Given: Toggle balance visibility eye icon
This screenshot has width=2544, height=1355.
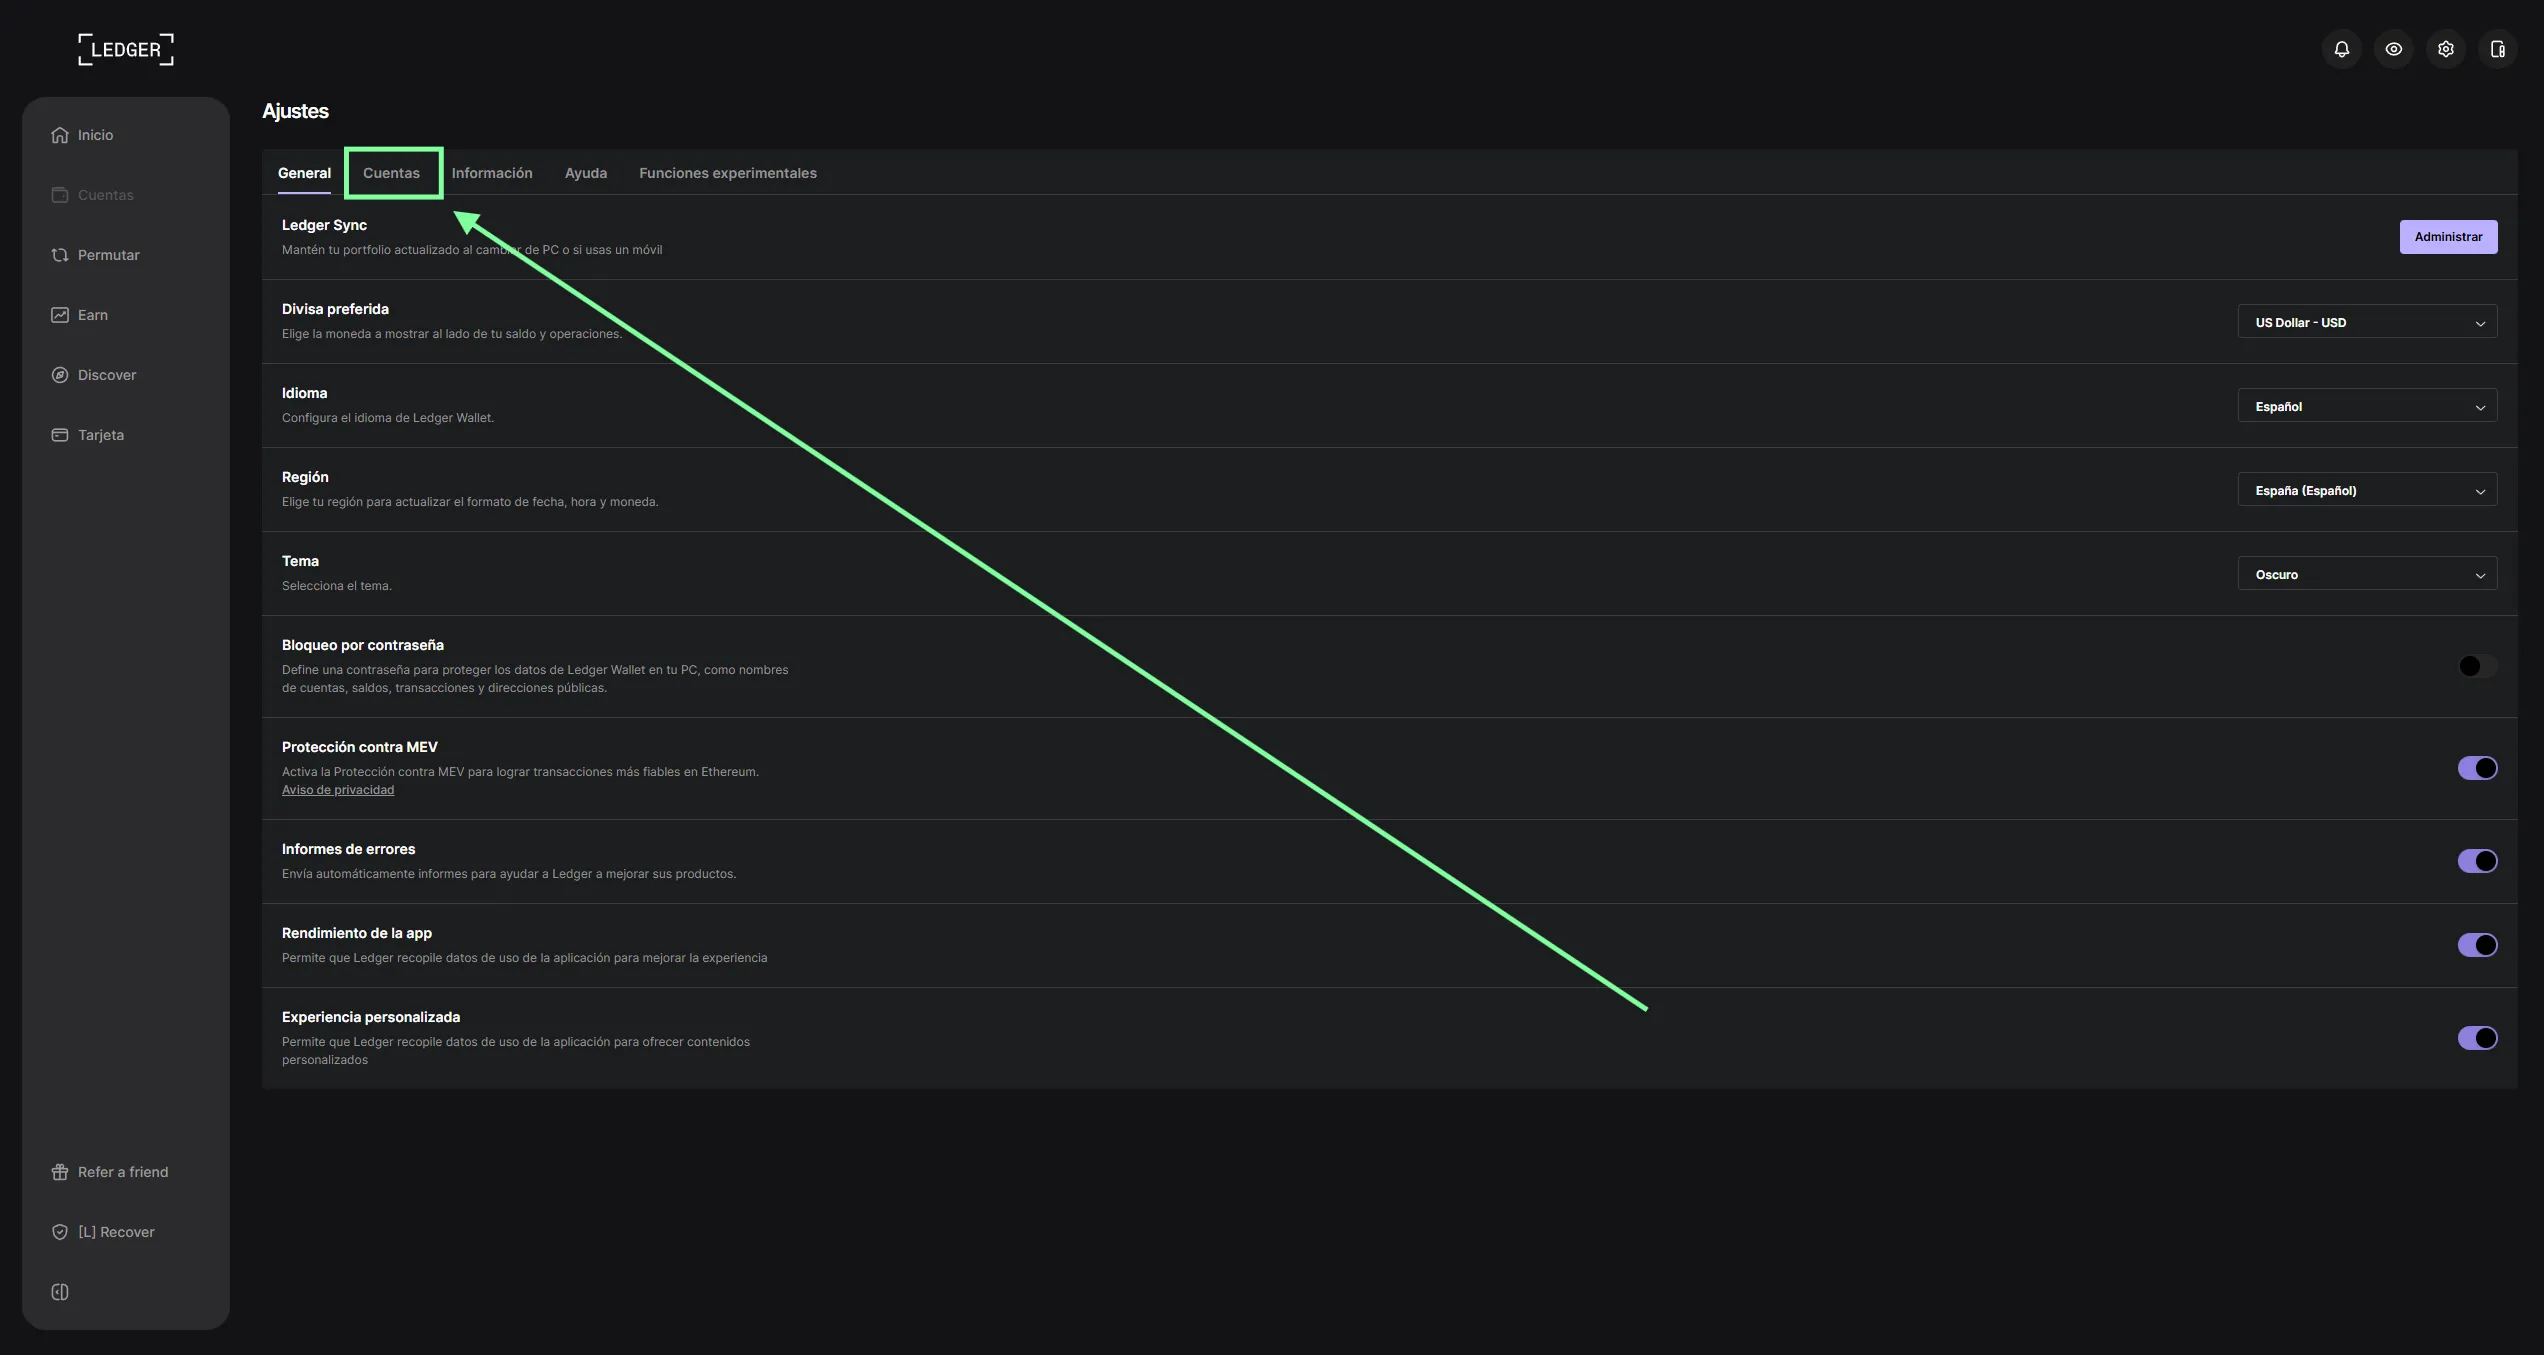Looking at the screenshot, I should tap(2393, 49).
